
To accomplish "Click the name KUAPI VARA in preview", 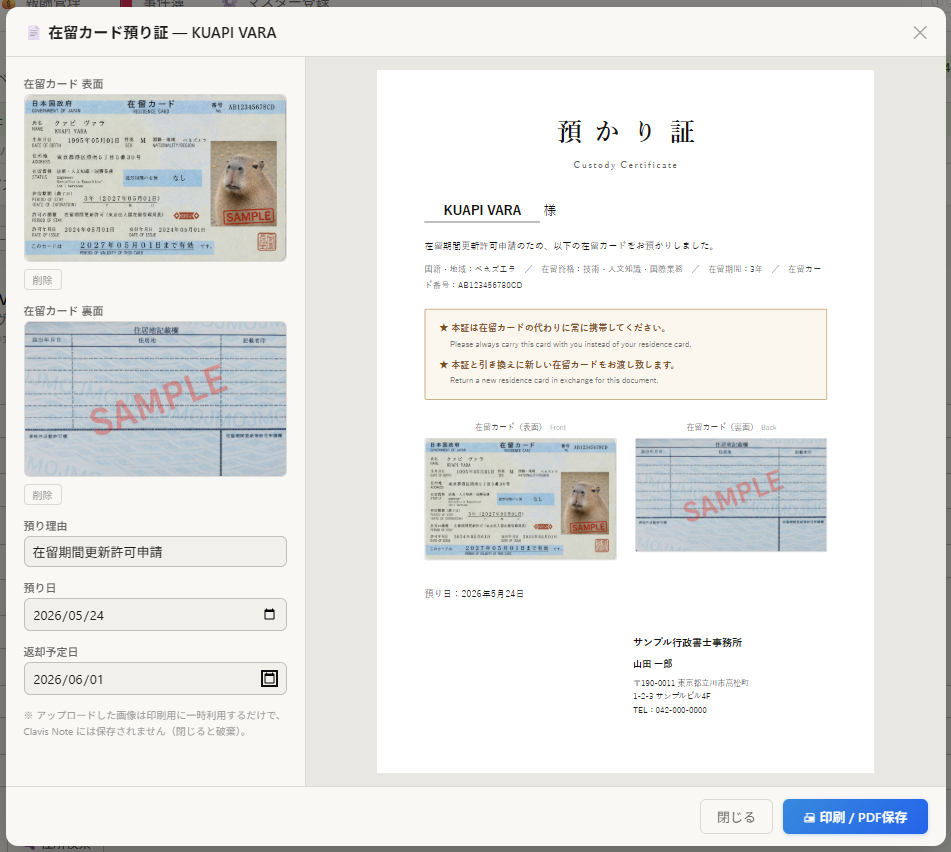I will tap(482, 210).
